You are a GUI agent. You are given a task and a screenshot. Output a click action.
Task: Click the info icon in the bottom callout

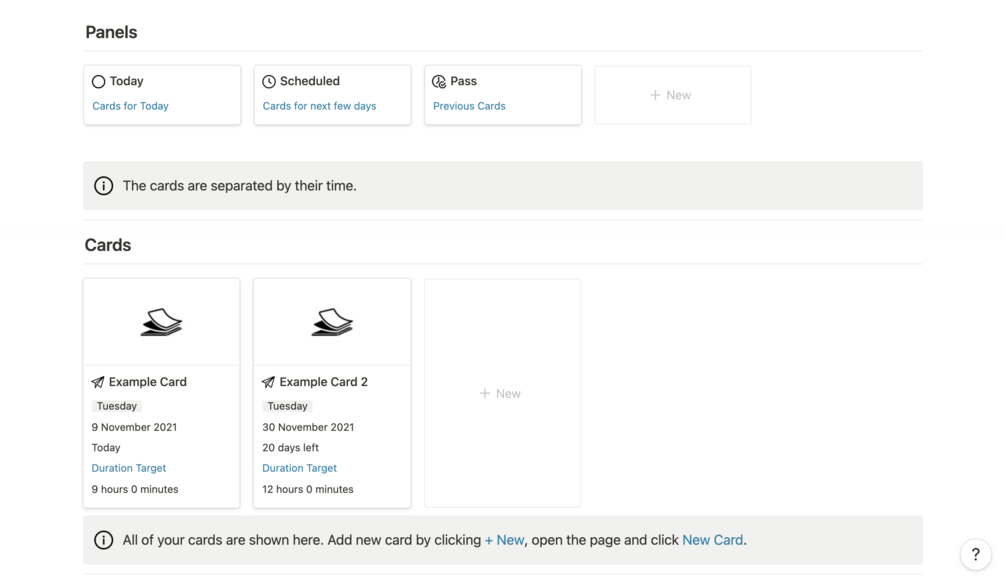point(103,540)
